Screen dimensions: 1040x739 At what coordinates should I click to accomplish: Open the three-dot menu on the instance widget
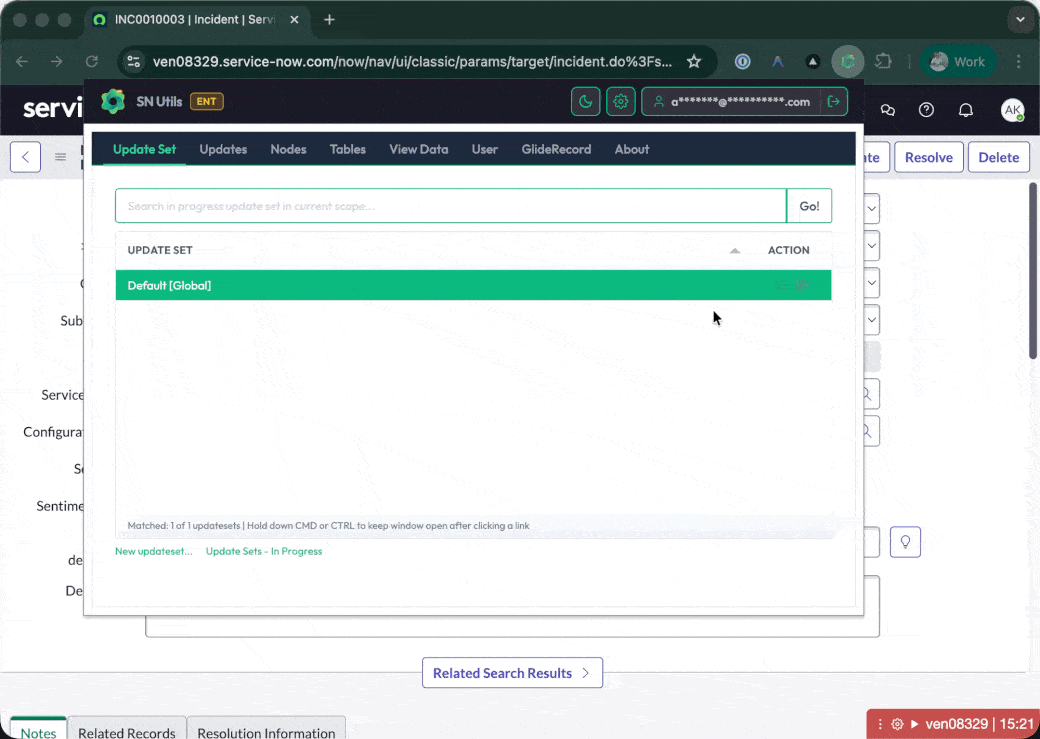click(881, 724)
